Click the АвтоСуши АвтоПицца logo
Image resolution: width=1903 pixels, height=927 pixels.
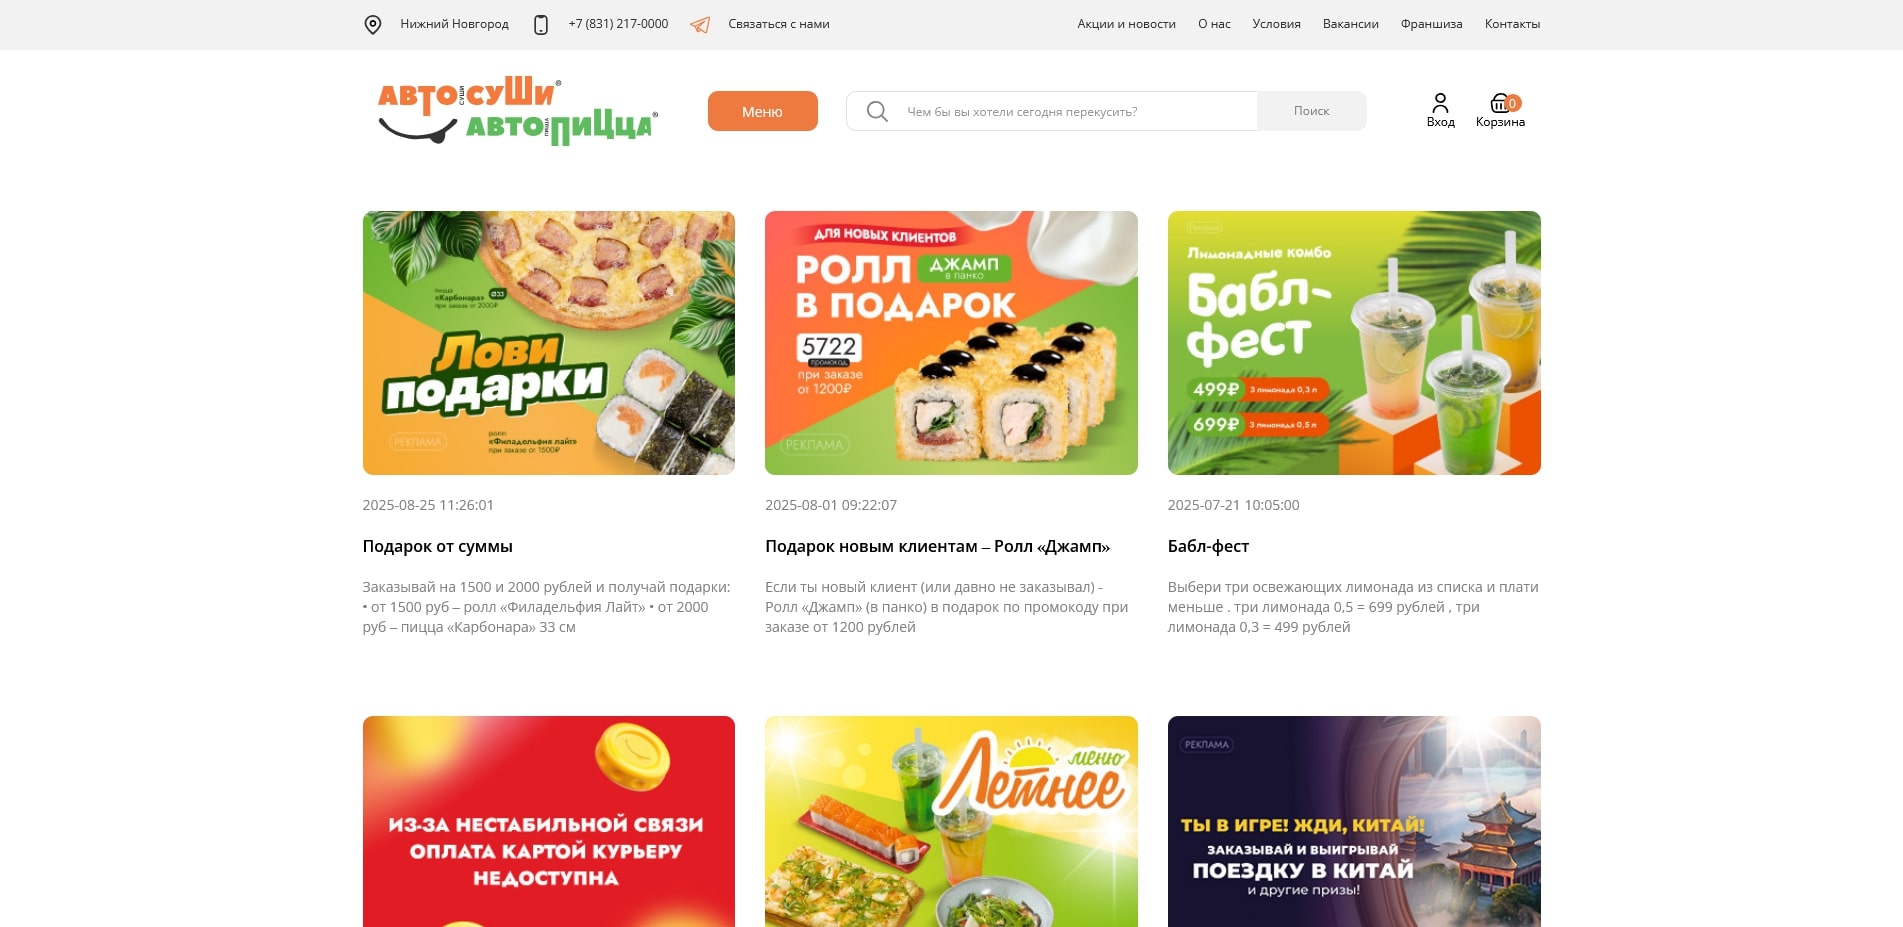(517, 111)
